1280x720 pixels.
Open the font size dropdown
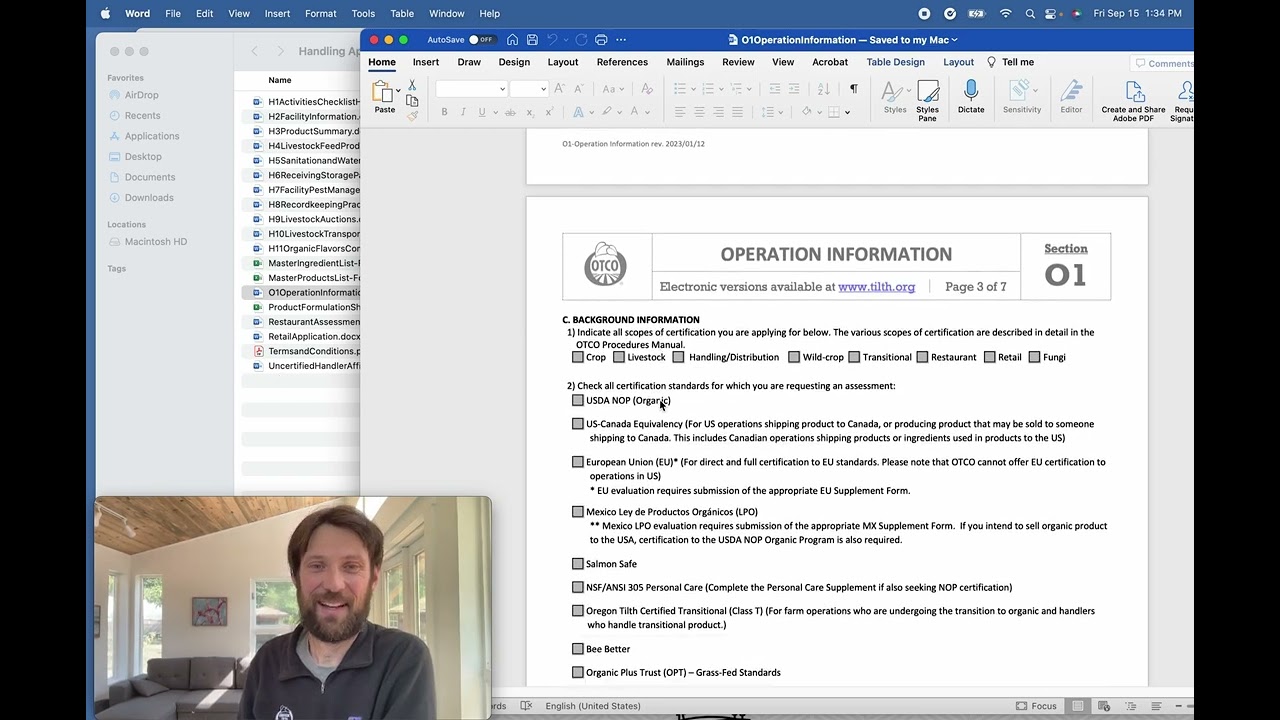point(543,89)
